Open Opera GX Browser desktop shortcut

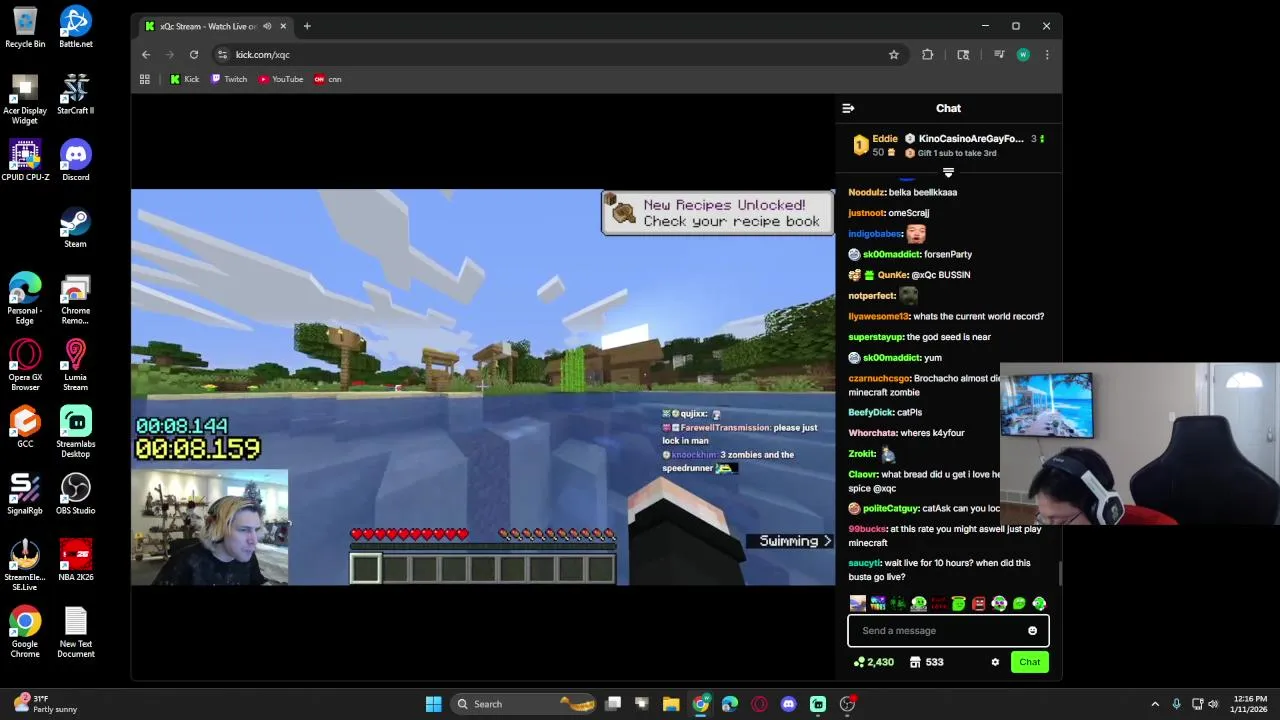pos(25,365)
